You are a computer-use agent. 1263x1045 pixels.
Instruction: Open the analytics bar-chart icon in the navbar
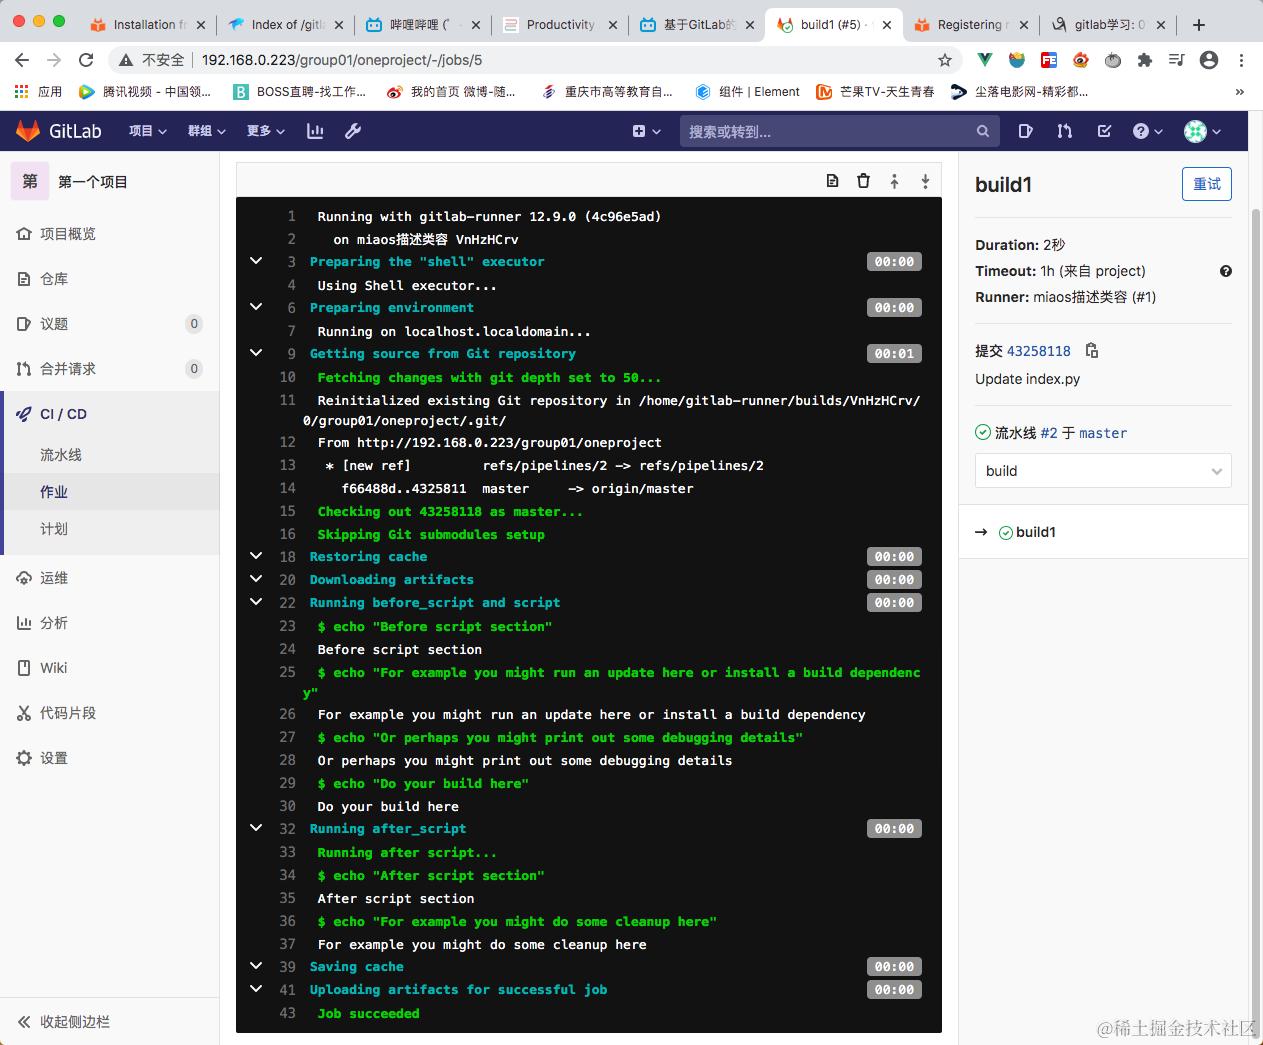coord(315,131)
